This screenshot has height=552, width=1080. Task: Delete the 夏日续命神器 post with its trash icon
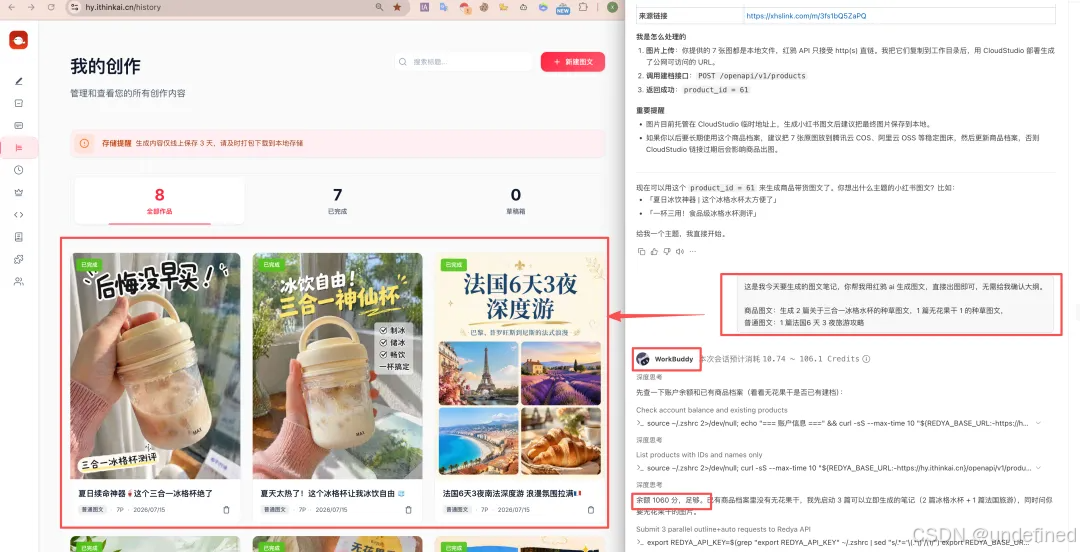(226, 510)
